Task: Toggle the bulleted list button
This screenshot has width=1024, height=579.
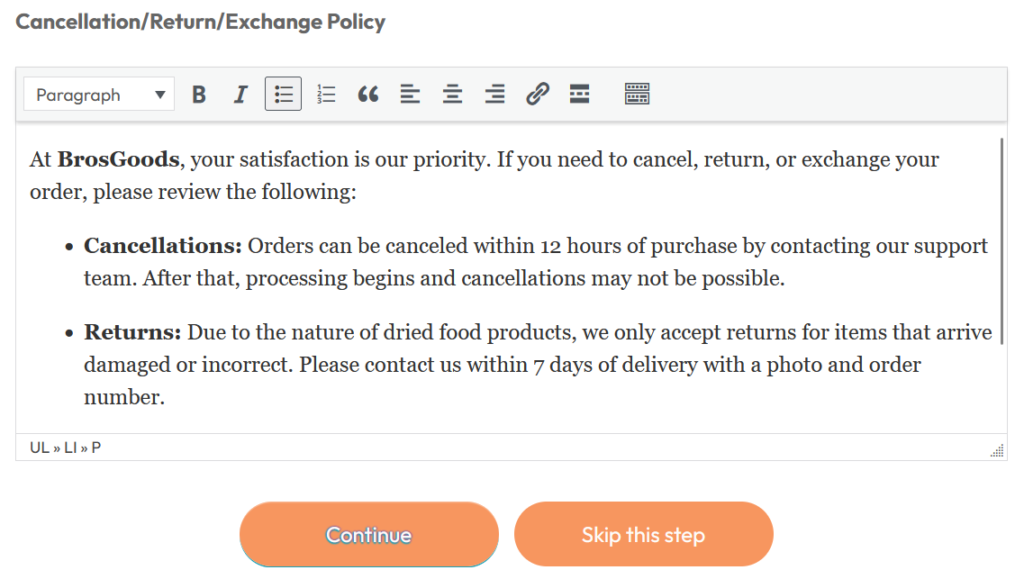Action: pyautogui.click(x=284, y=95)
